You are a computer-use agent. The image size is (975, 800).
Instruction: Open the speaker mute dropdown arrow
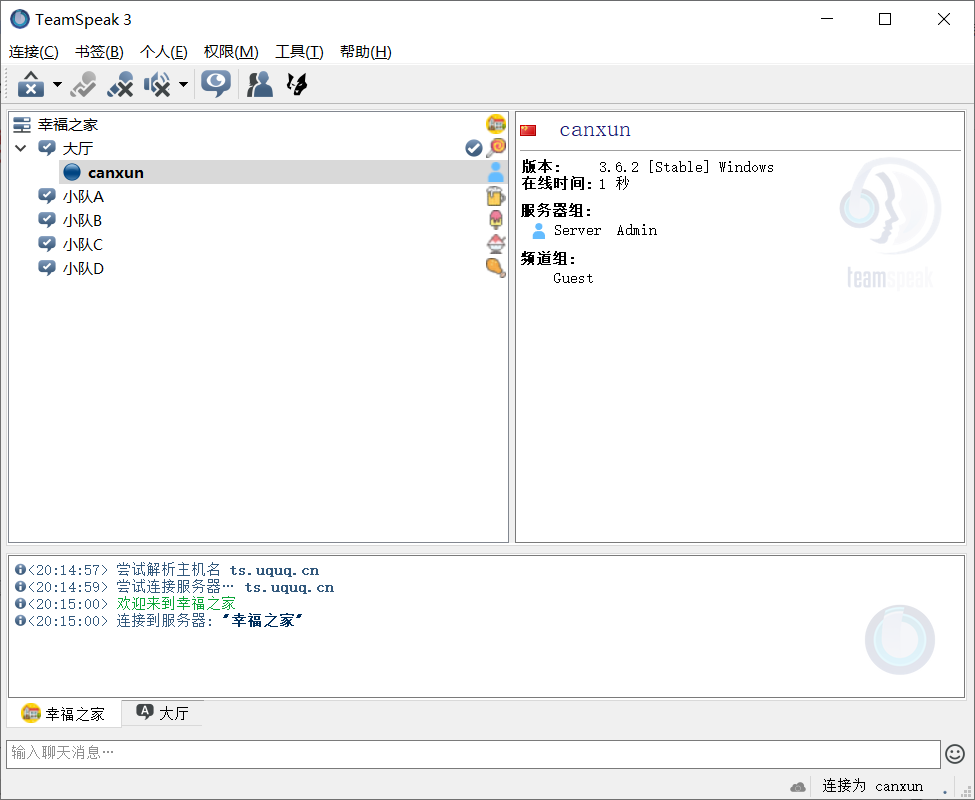[x=183, y=84]
